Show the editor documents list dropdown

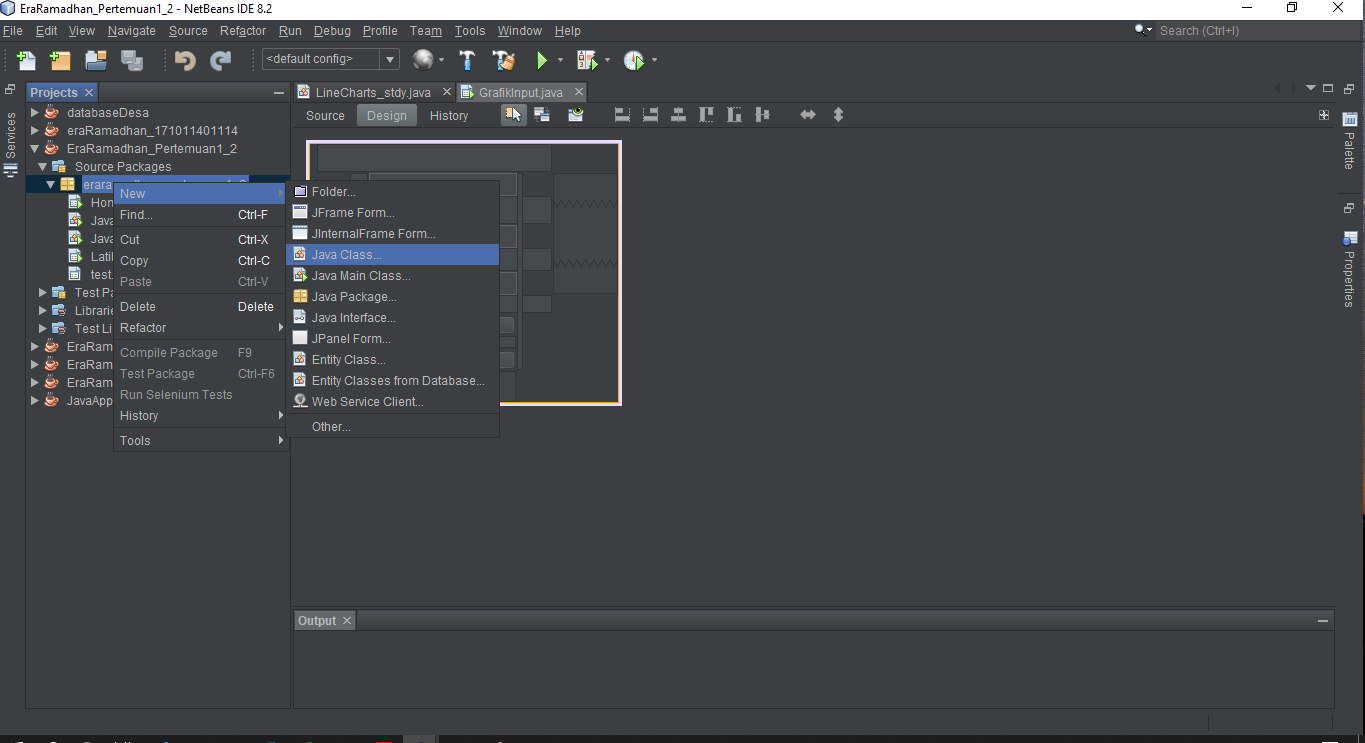[1310, 88]
